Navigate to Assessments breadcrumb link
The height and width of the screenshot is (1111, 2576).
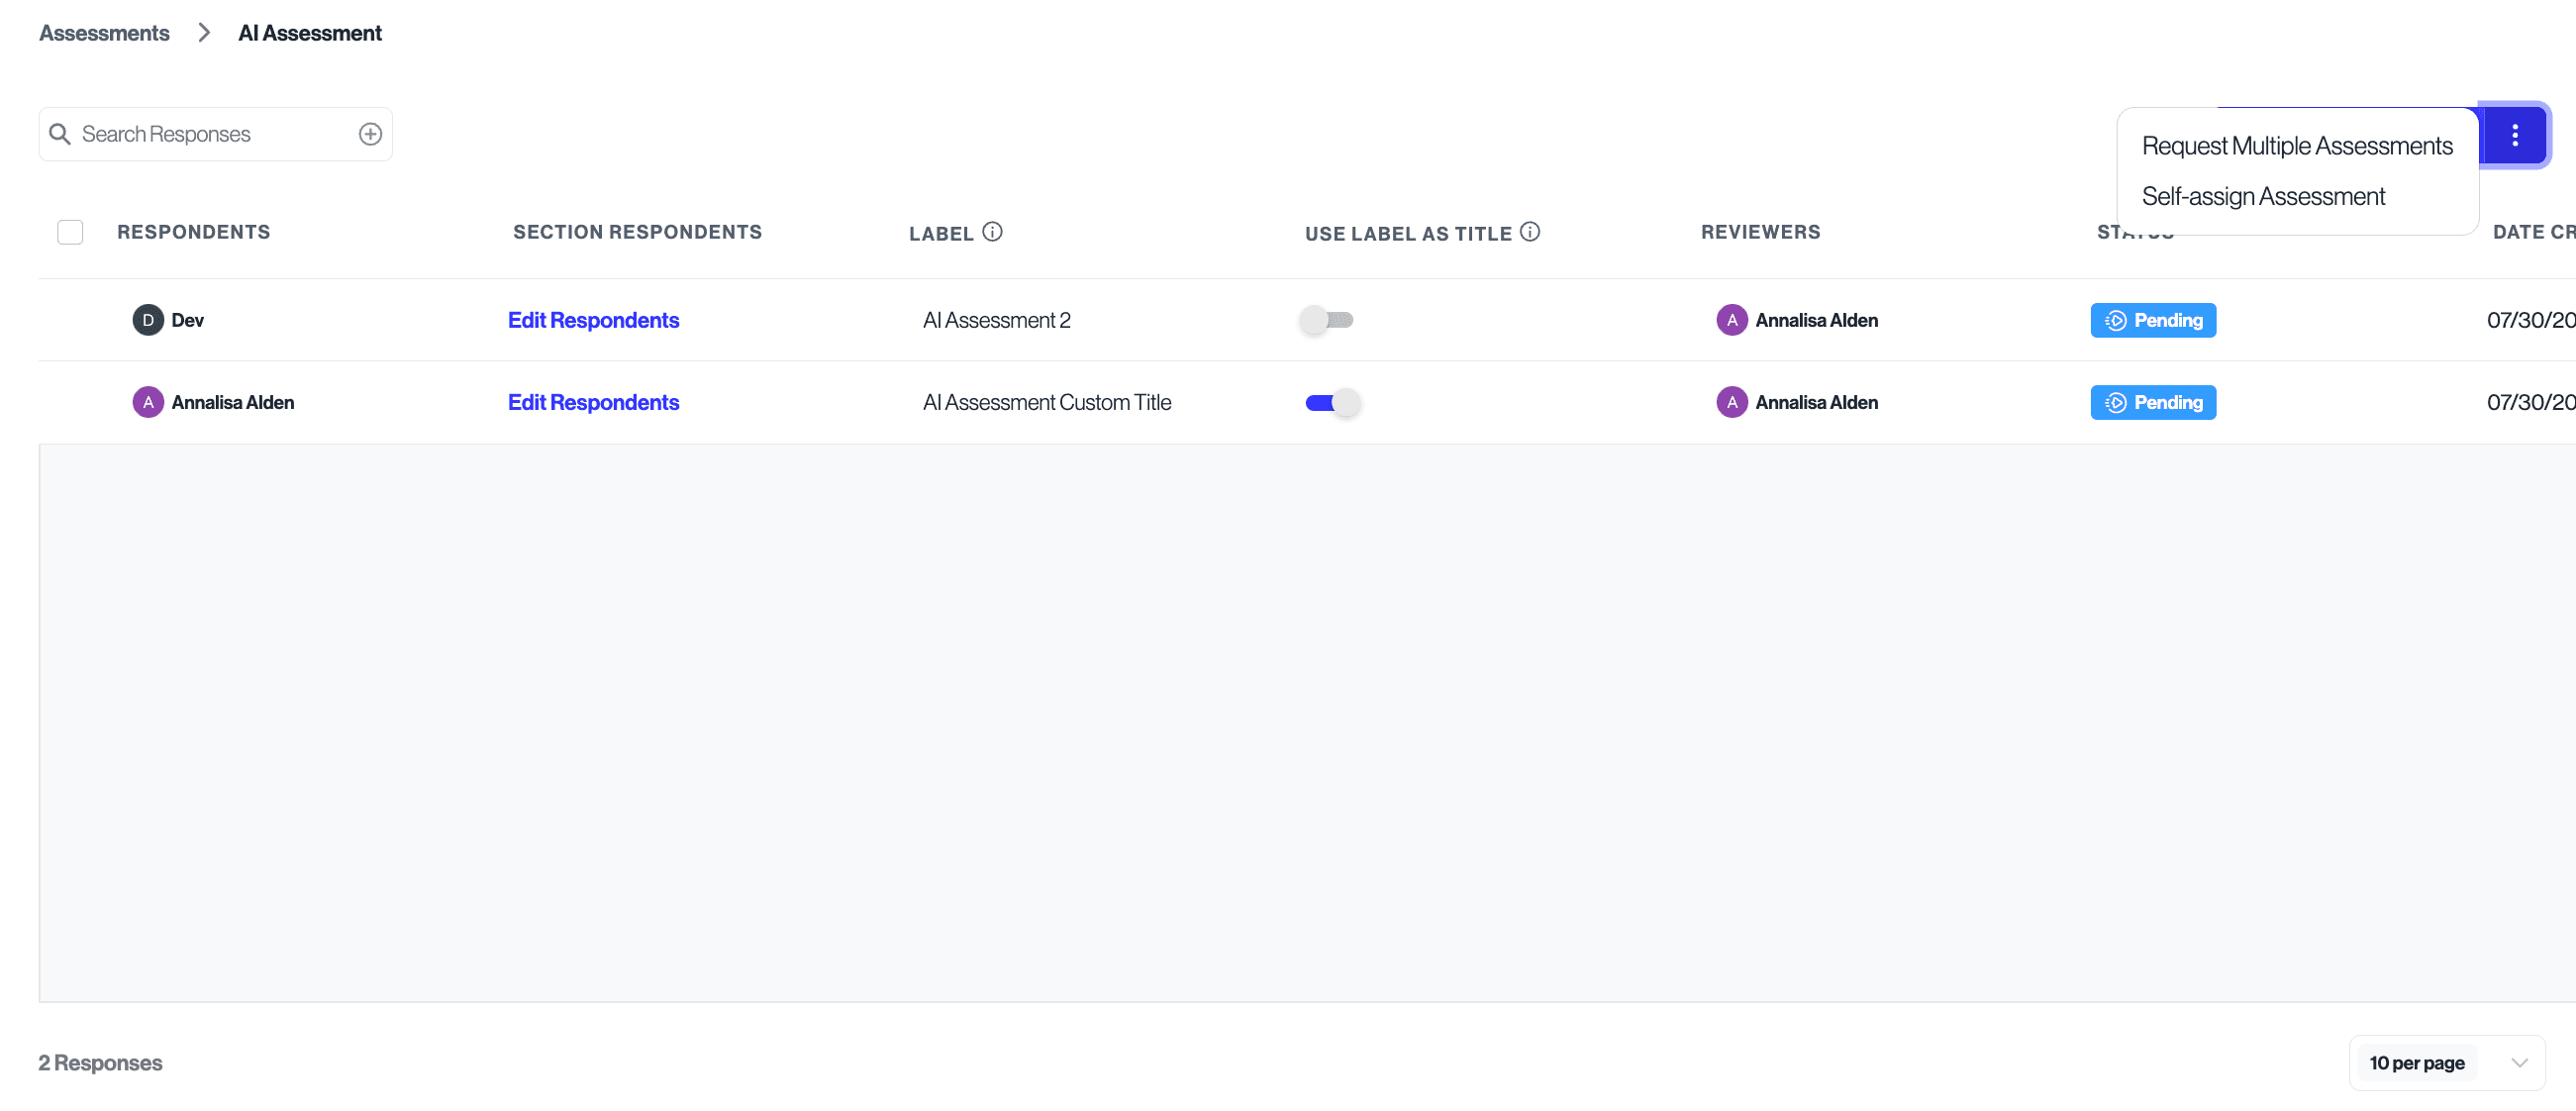[104, 33]
